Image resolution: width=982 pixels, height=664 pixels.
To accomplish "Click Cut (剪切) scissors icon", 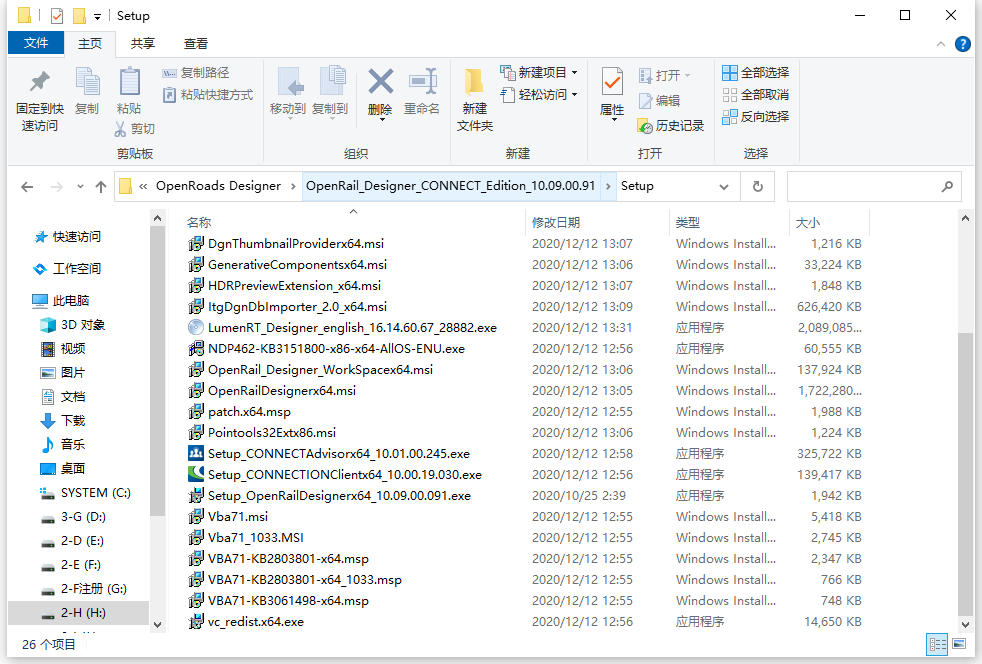I will pos(120,129).
